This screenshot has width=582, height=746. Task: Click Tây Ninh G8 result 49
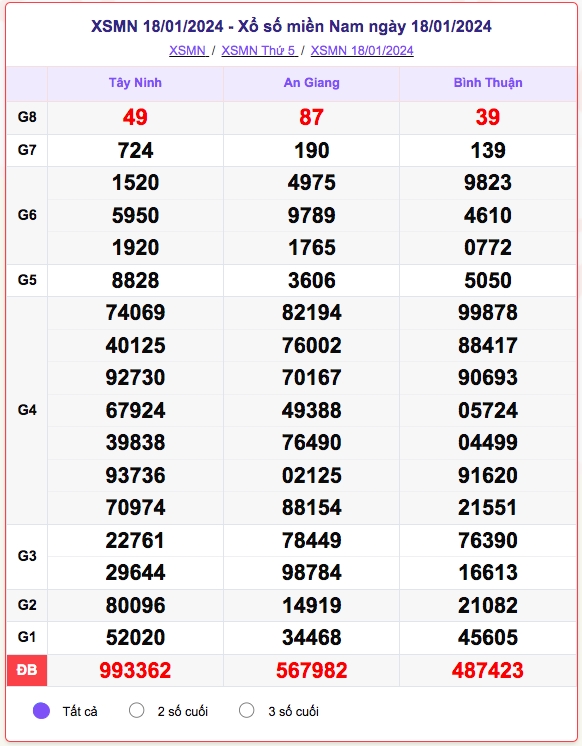pyautogui.click(x=135, y=118)
